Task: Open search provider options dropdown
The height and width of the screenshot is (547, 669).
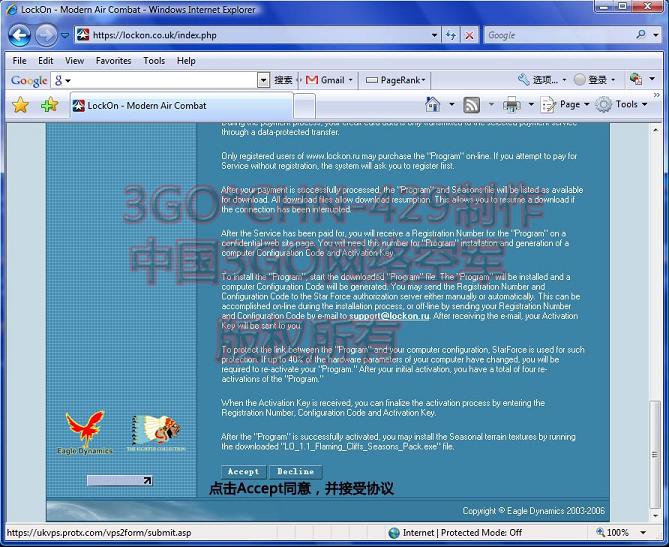Action: [655, 35]
